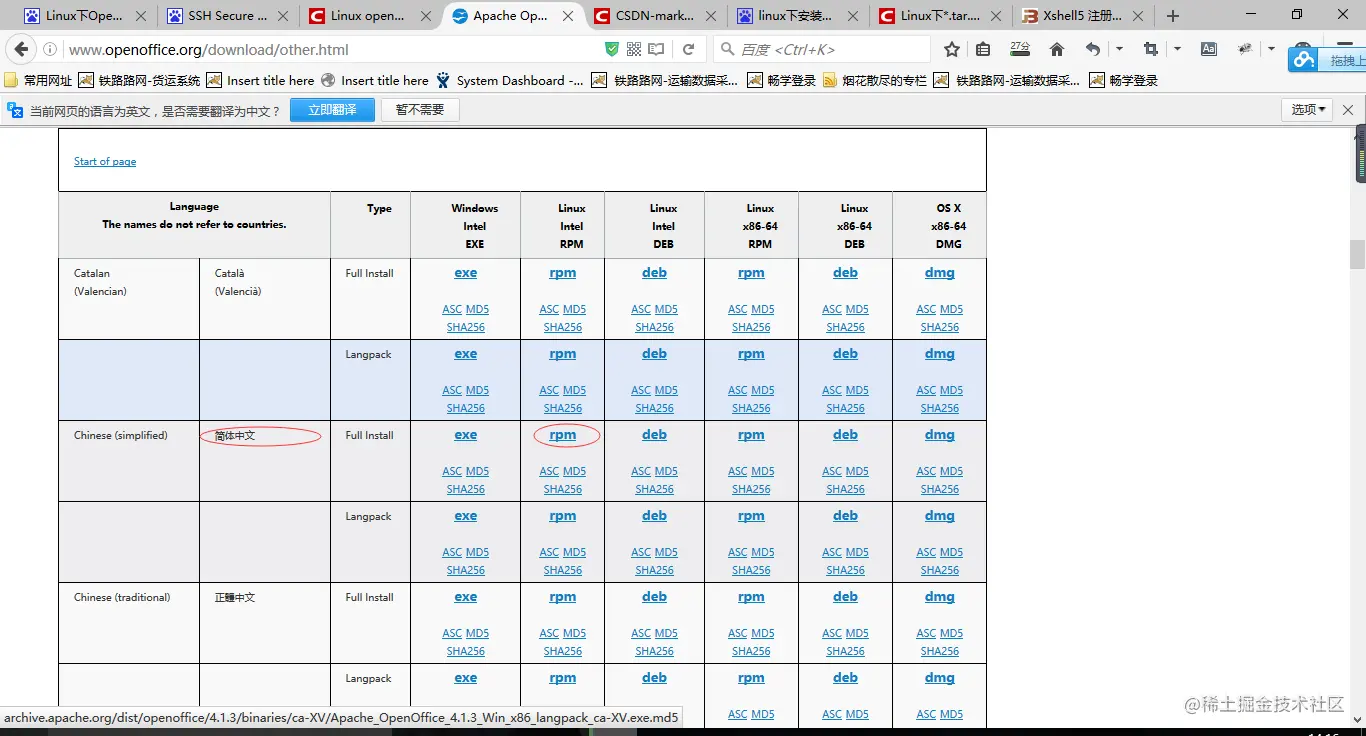Open the 选项 dropdown in translation bar

pos(1307,110)
